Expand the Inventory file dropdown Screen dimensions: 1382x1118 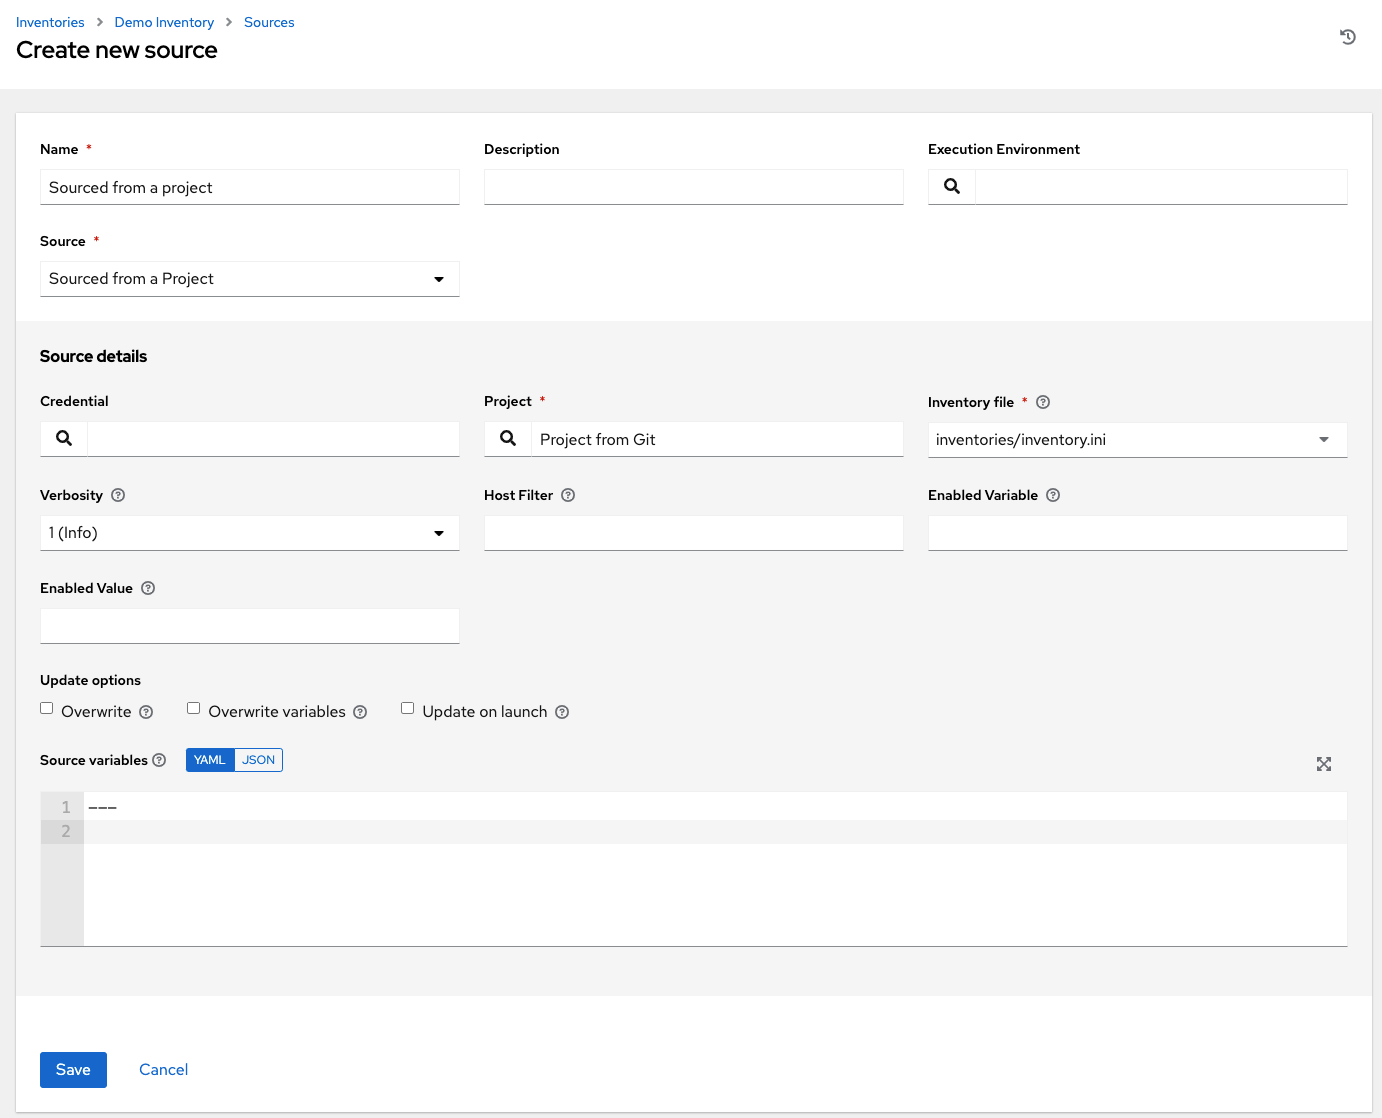pyautogui.click(x=1137, y=440)
